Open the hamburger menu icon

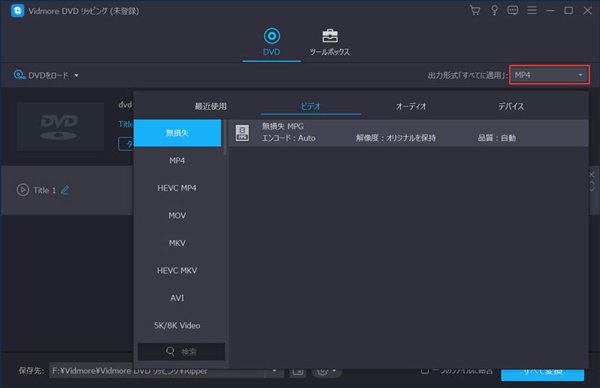pos(532,10)
